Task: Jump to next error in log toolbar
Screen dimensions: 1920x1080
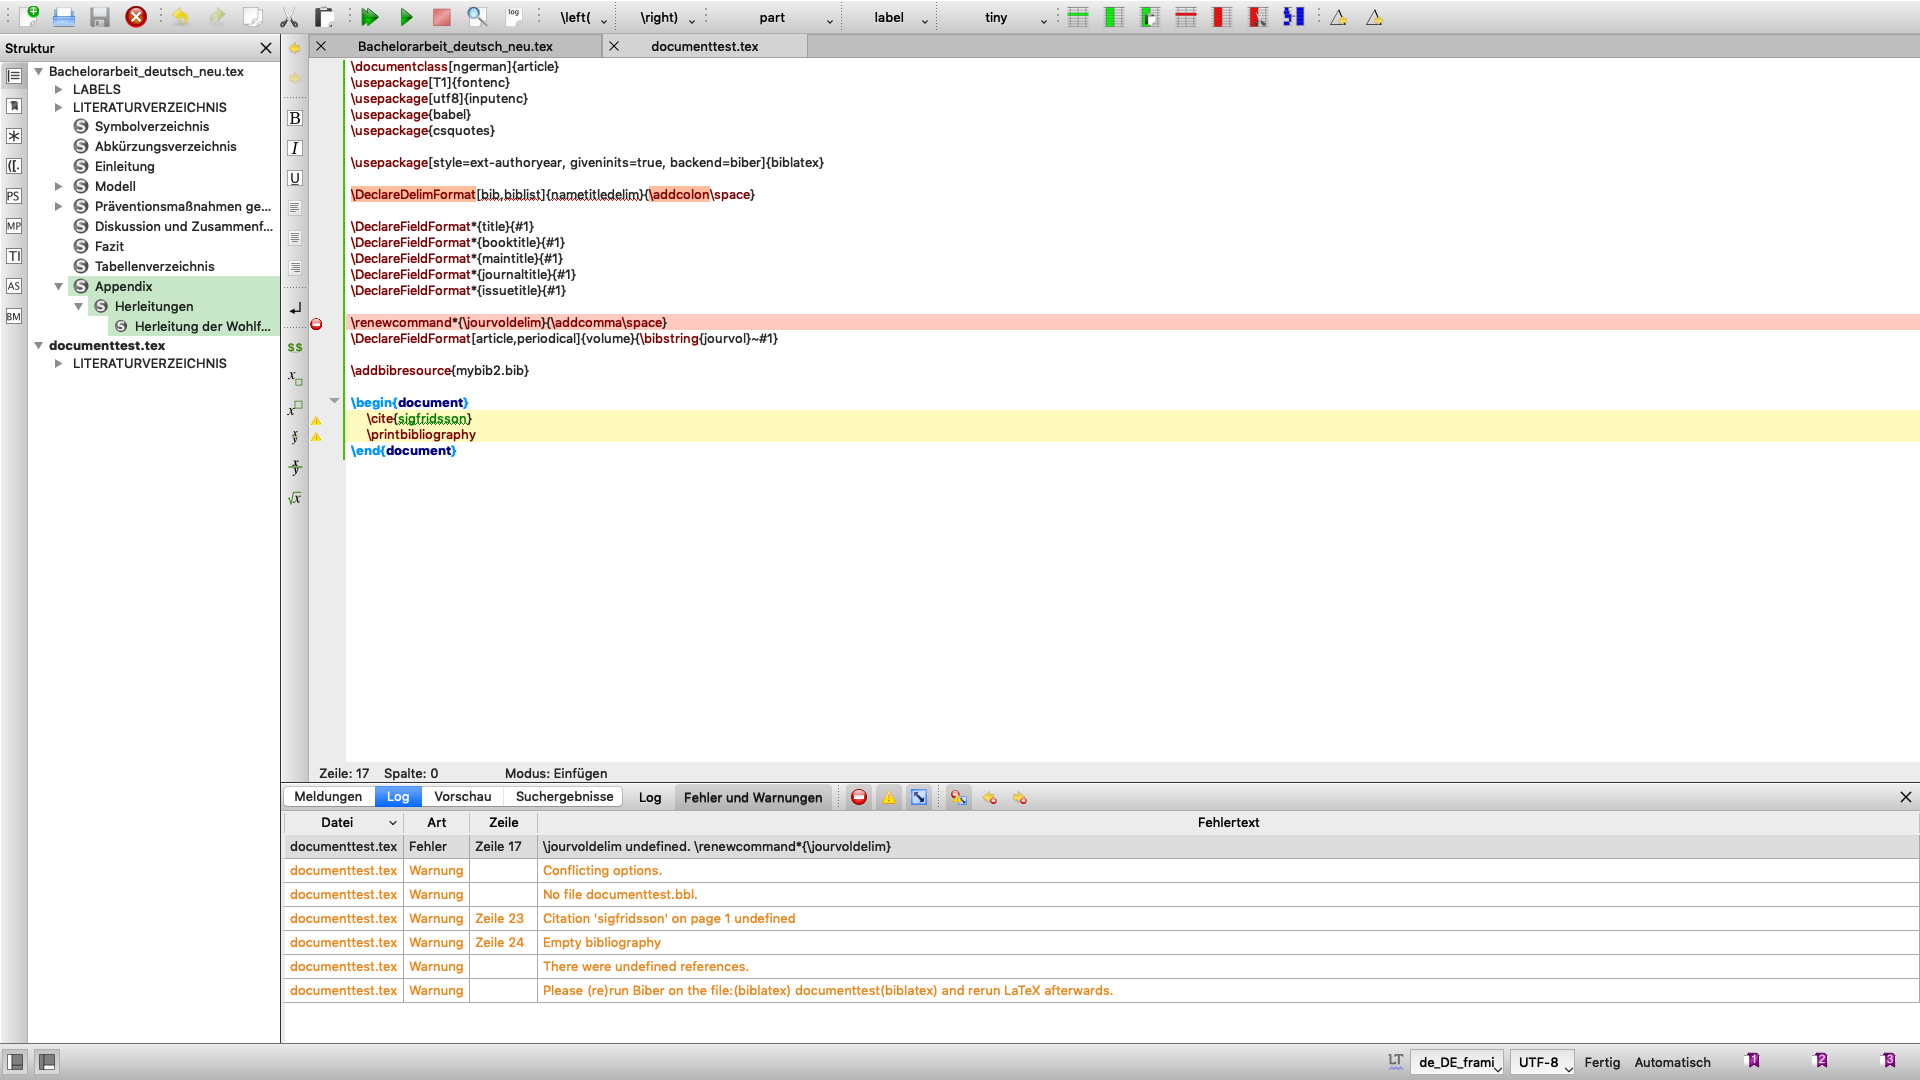Action: coord(1020,797)
